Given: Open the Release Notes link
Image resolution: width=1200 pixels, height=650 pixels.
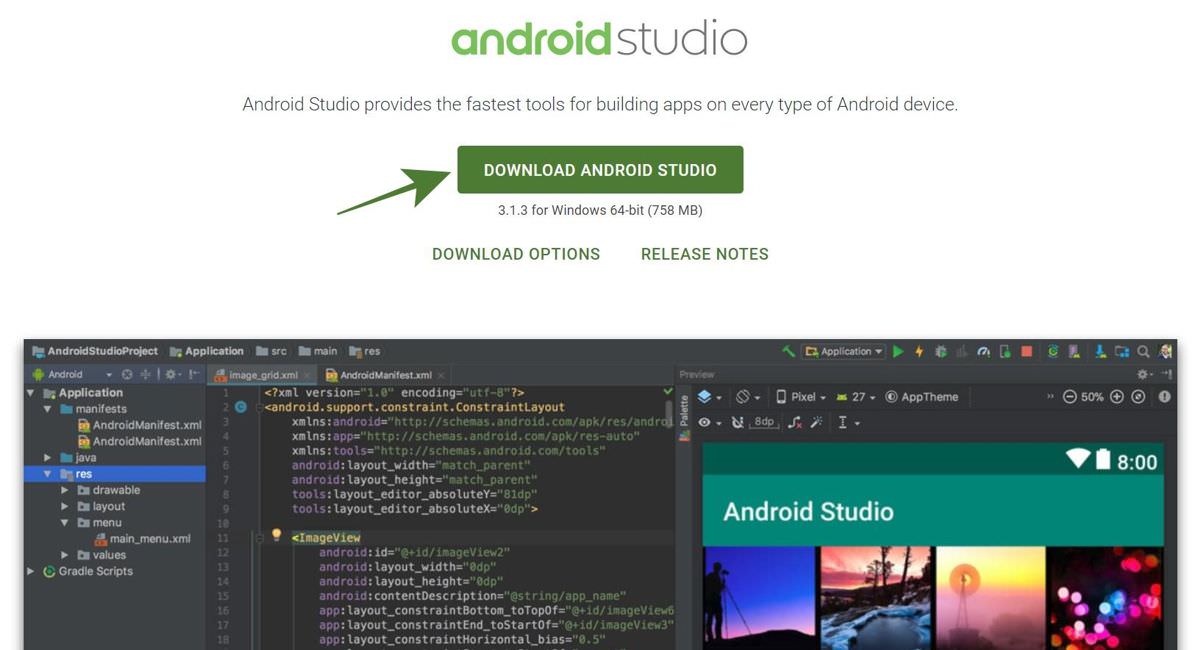Looking at the screenshot, I should 705,254.
